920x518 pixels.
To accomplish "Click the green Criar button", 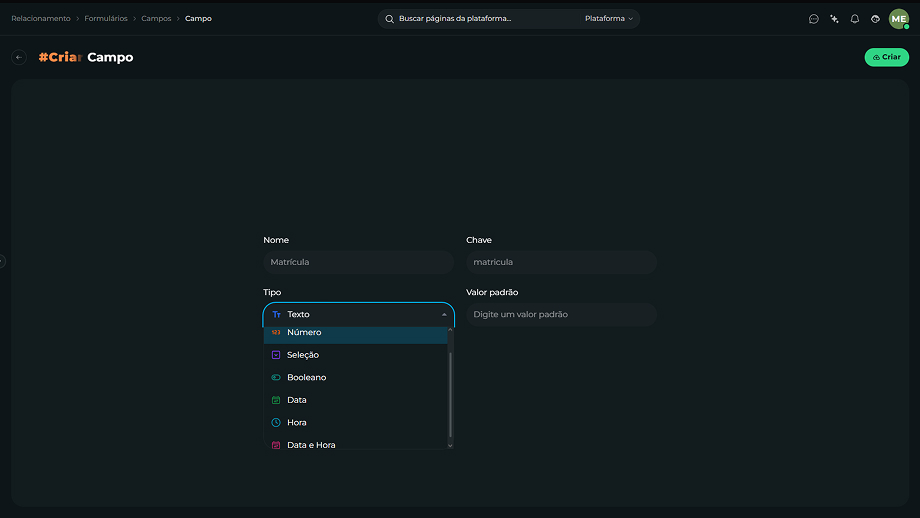I will click(886, 57).
